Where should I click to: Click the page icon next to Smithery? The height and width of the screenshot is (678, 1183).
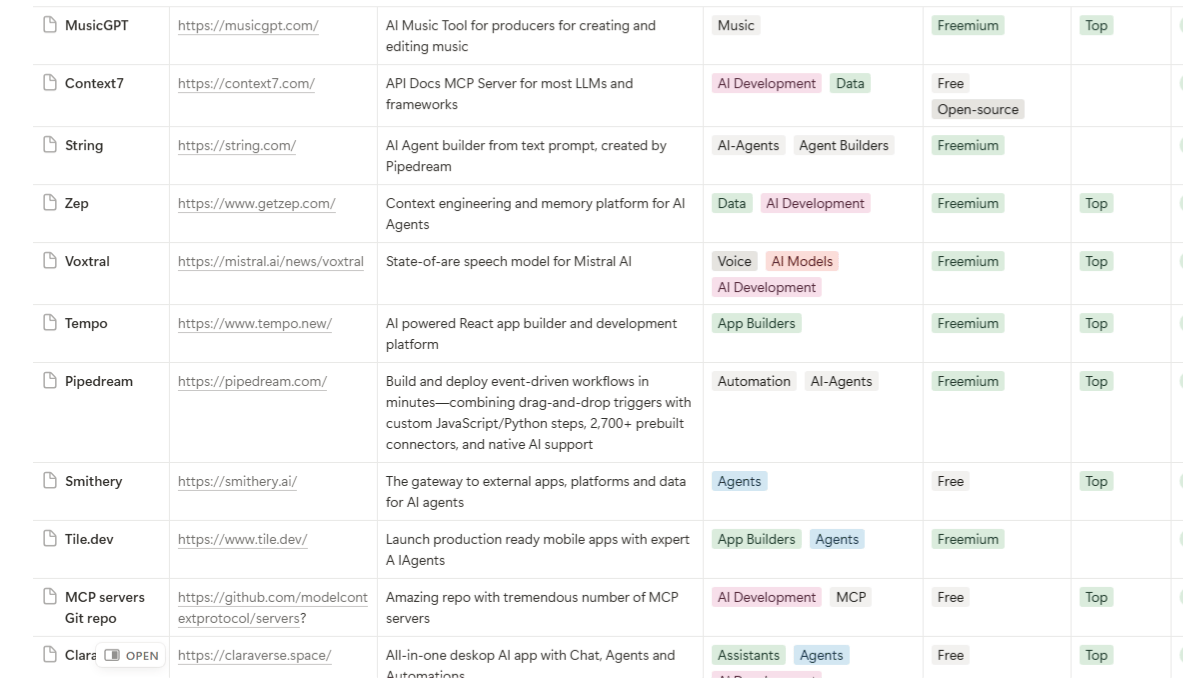click(x=50, y=482)
